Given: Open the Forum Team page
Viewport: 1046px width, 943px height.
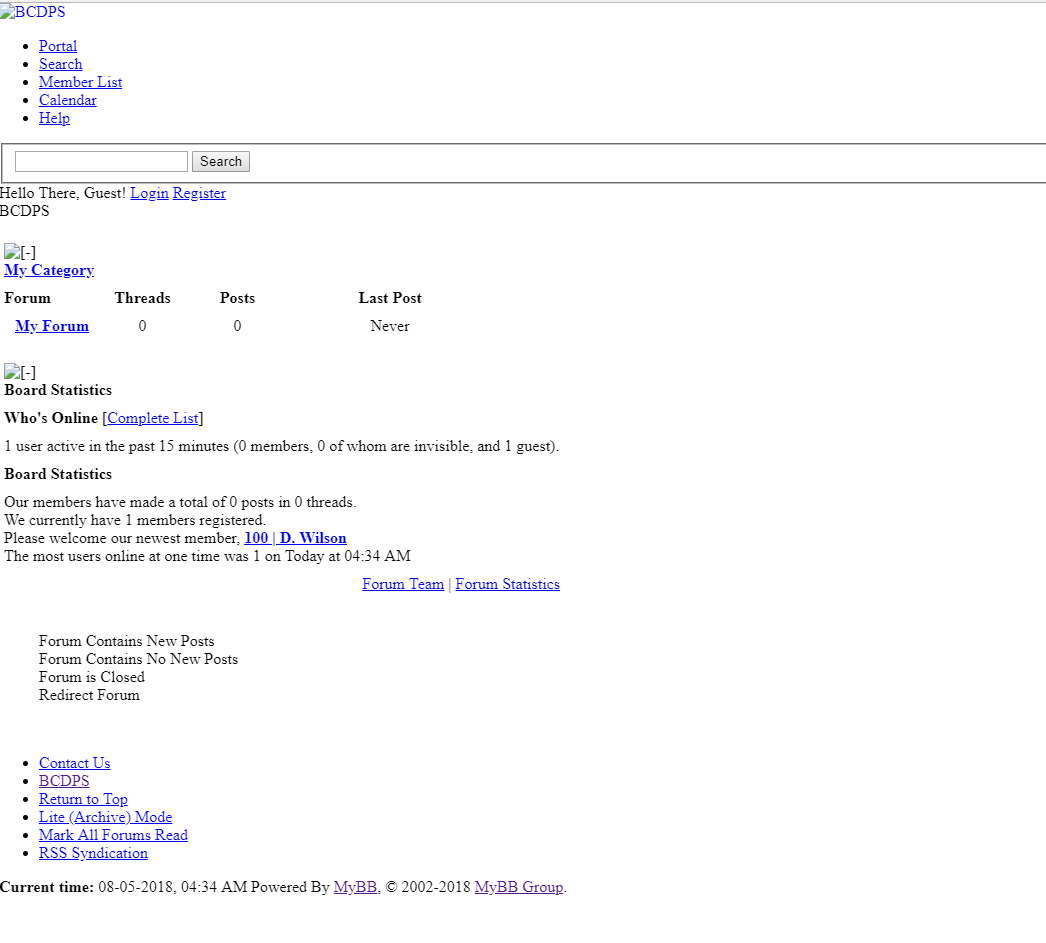Looking at the screenshot, I should pyautogui.click(x=403, y=584).
